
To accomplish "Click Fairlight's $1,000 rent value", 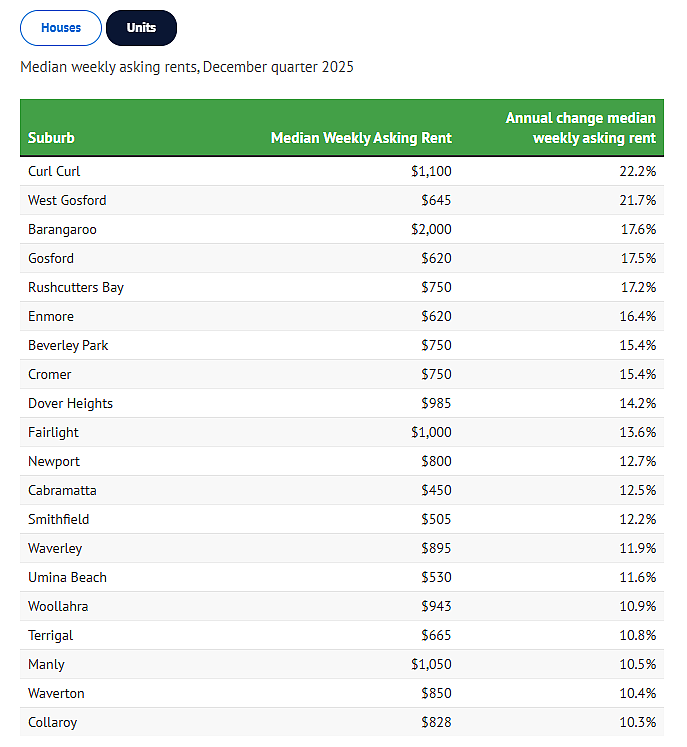I will click(431, 433).
